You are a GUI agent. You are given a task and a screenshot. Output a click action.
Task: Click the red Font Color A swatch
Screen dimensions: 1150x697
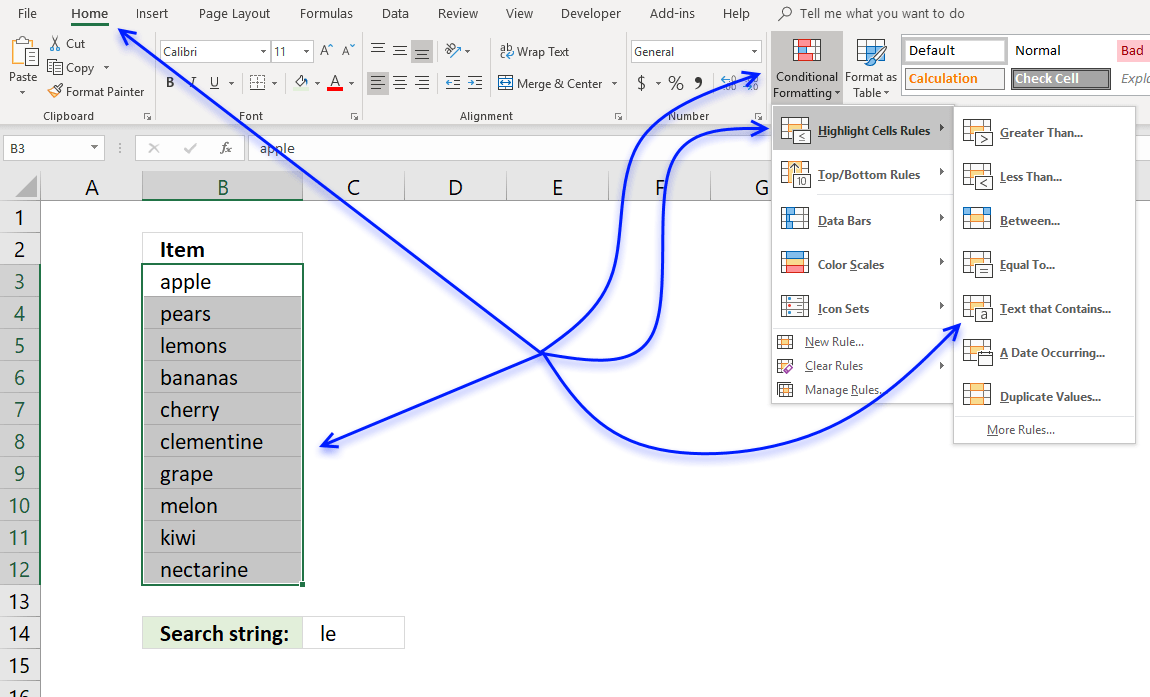click(x=335, y=83)
